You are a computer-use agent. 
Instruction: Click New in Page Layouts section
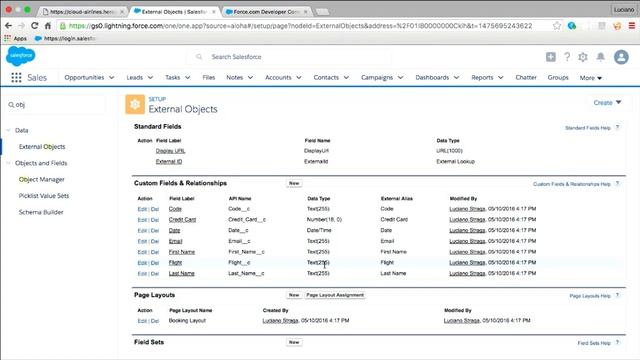[x=294, y=295]
